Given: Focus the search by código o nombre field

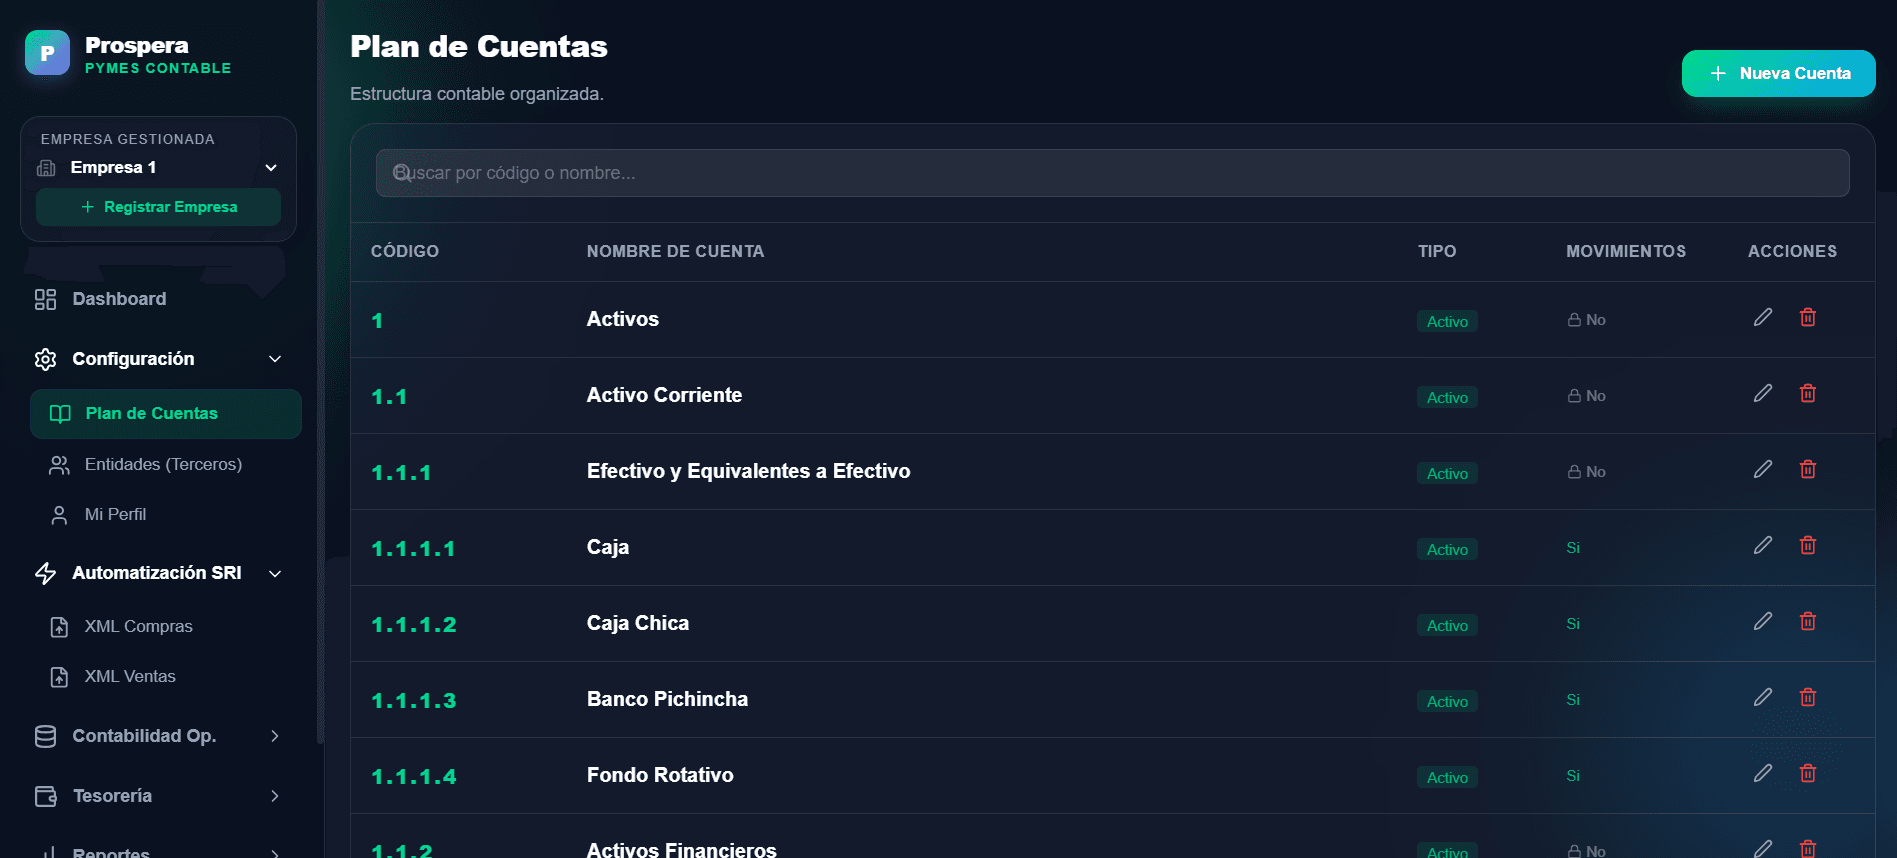Looking at the screenshot, I should pos(1112,173).
